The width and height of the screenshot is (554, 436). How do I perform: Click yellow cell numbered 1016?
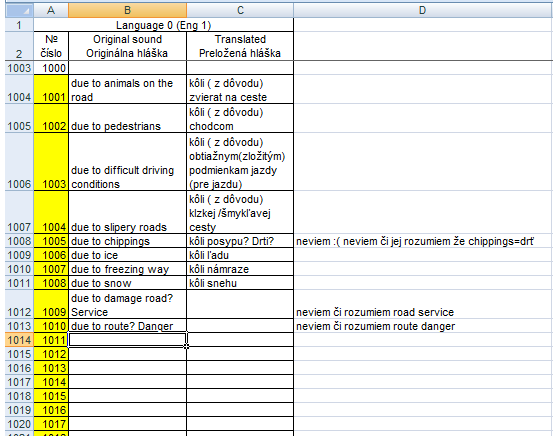(x=51, y=410)
